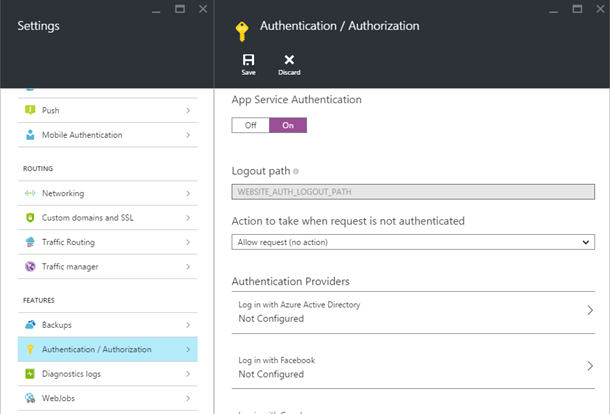Image resolution: width=610 pixels, height=414 pixels.
Task: Click the Networking arrows icon
Action: click(30, 193)
